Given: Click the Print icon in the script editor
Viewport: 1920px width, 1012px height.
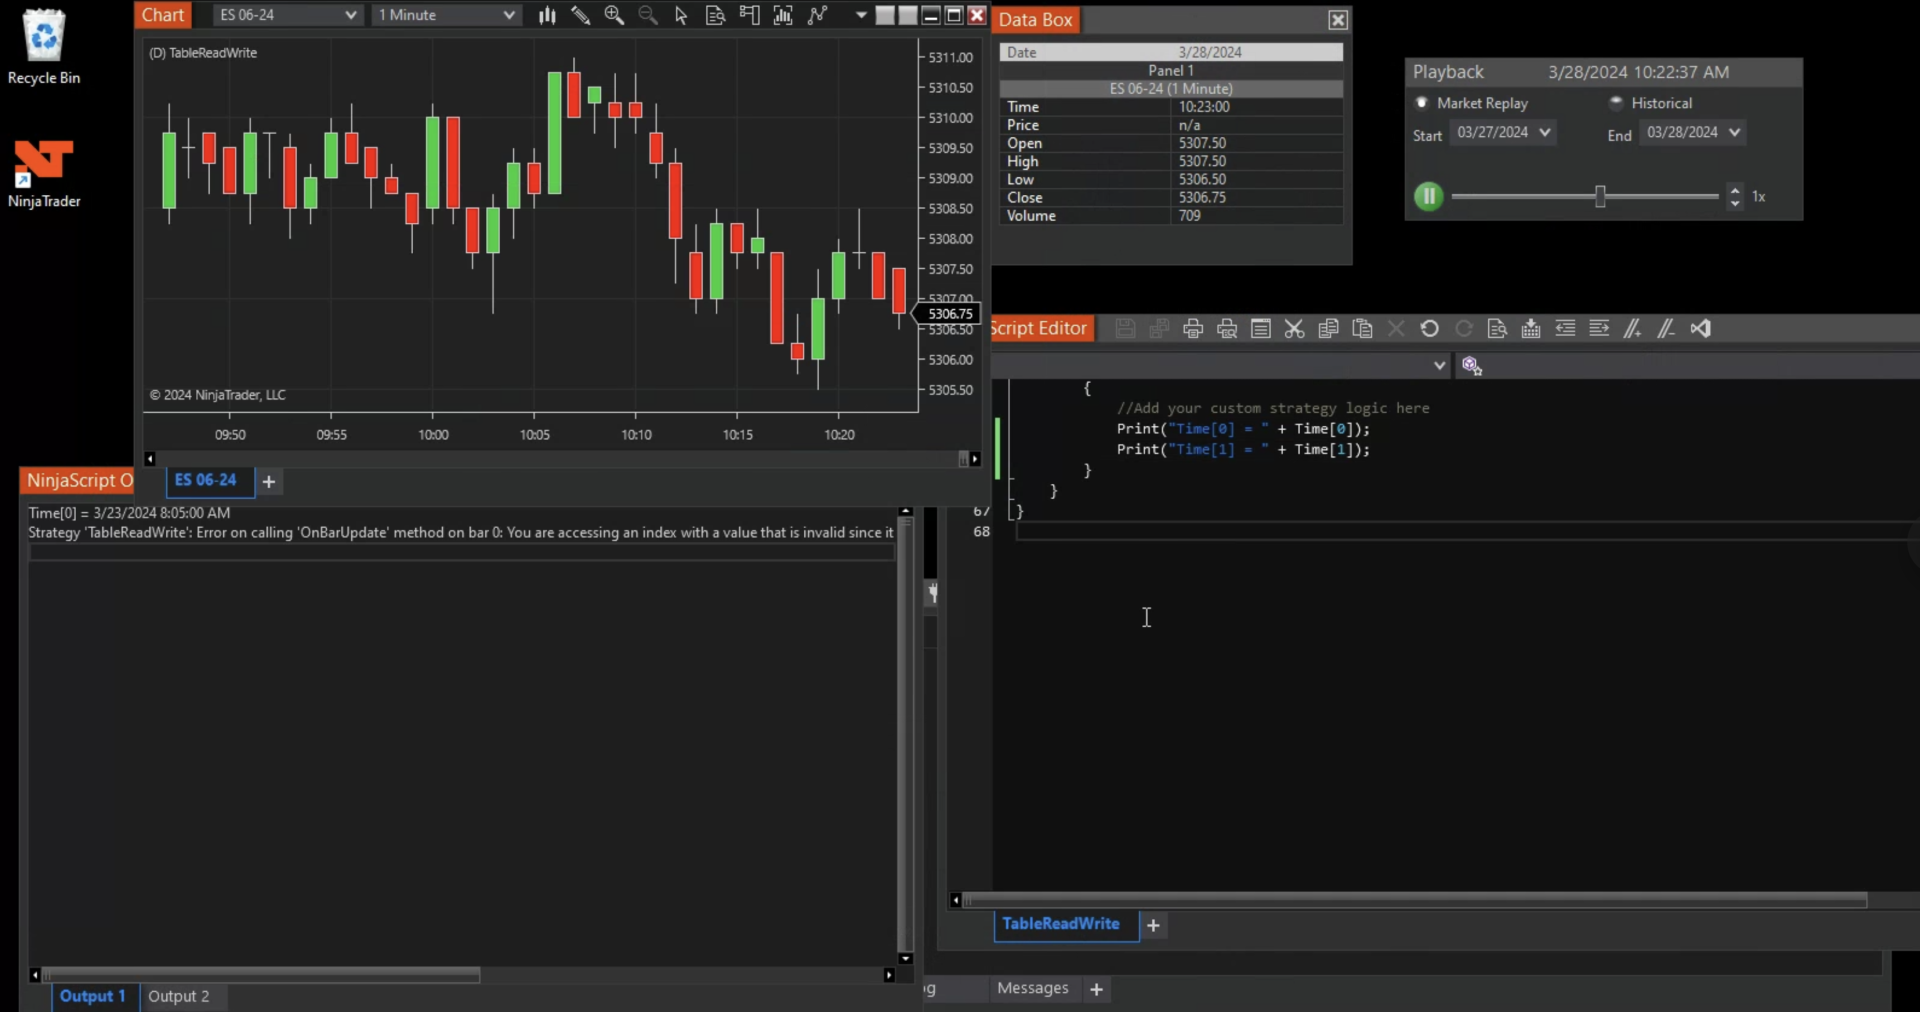Looking at the screenshot, I should (x=1193, y=329).
